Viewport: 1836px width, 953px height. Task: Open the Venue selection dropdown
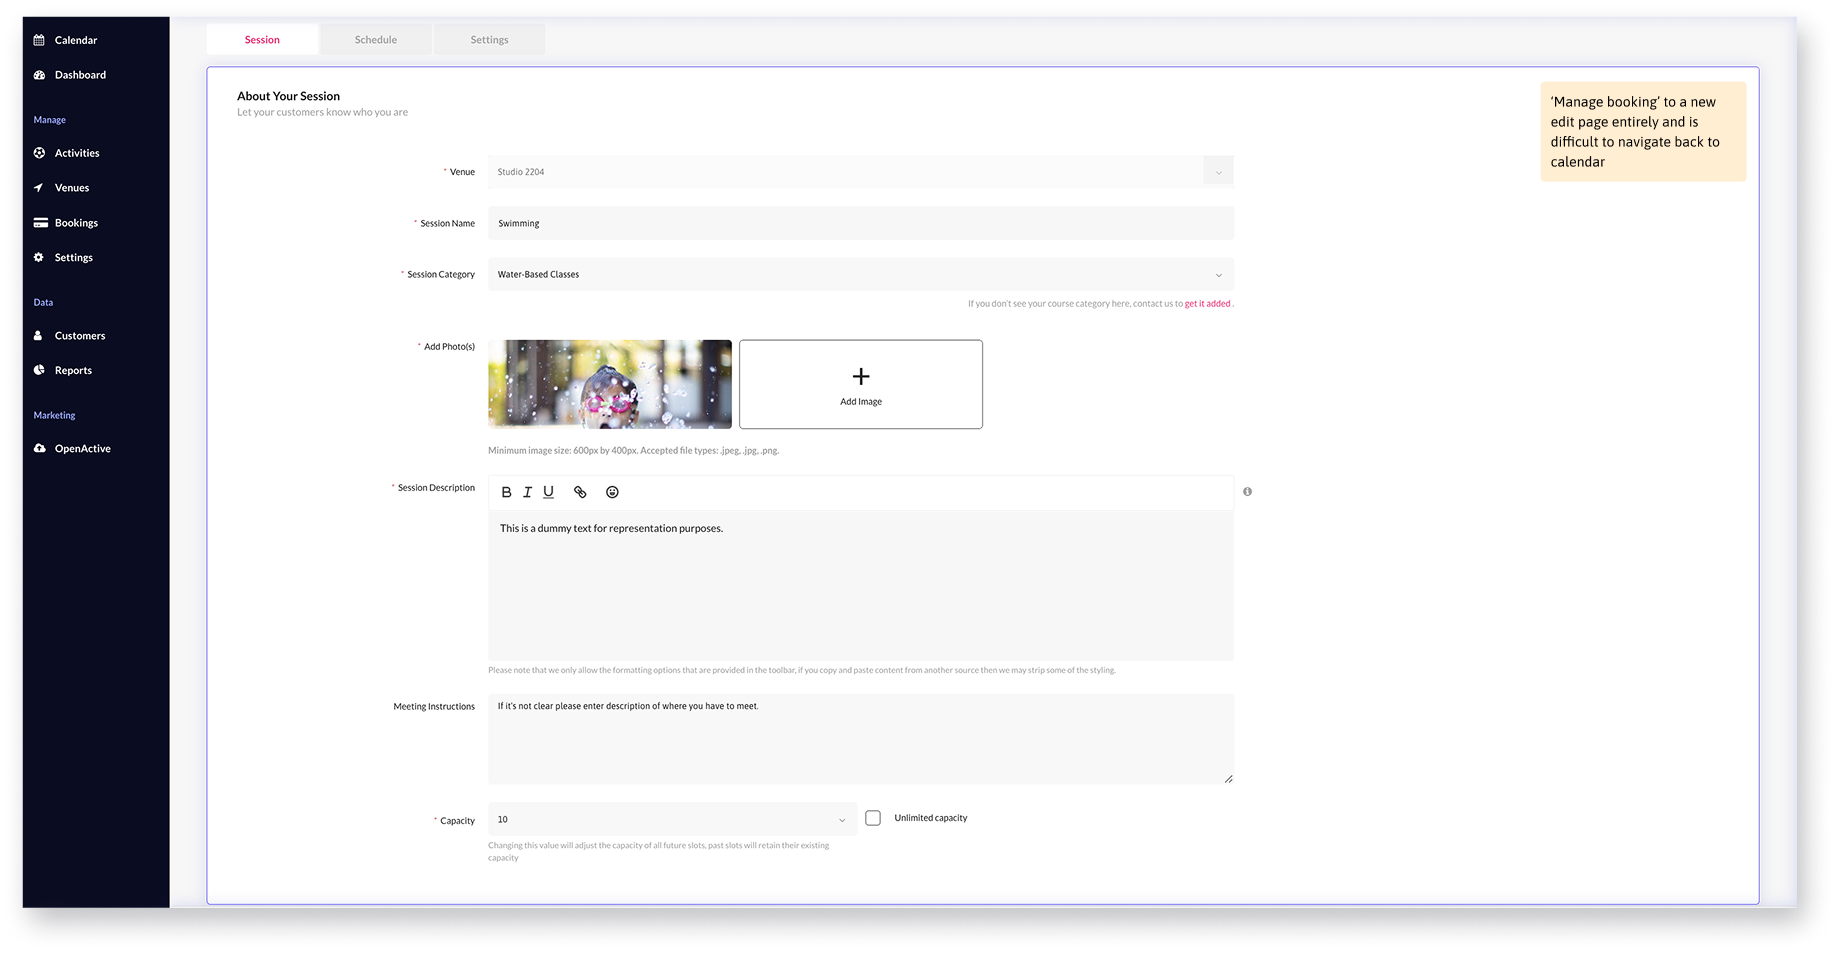1217,171
